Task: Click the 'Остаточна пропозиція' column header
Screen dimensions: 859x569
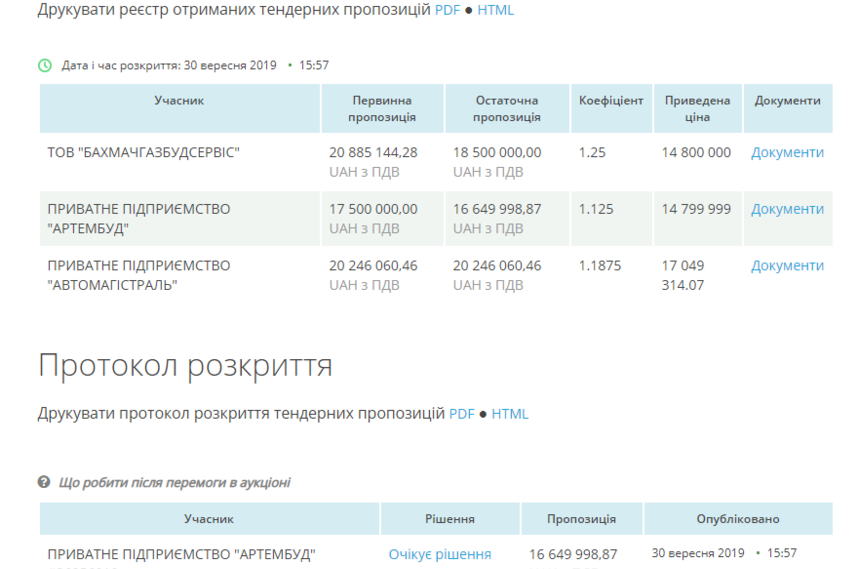Action: (x=506, y=109)
